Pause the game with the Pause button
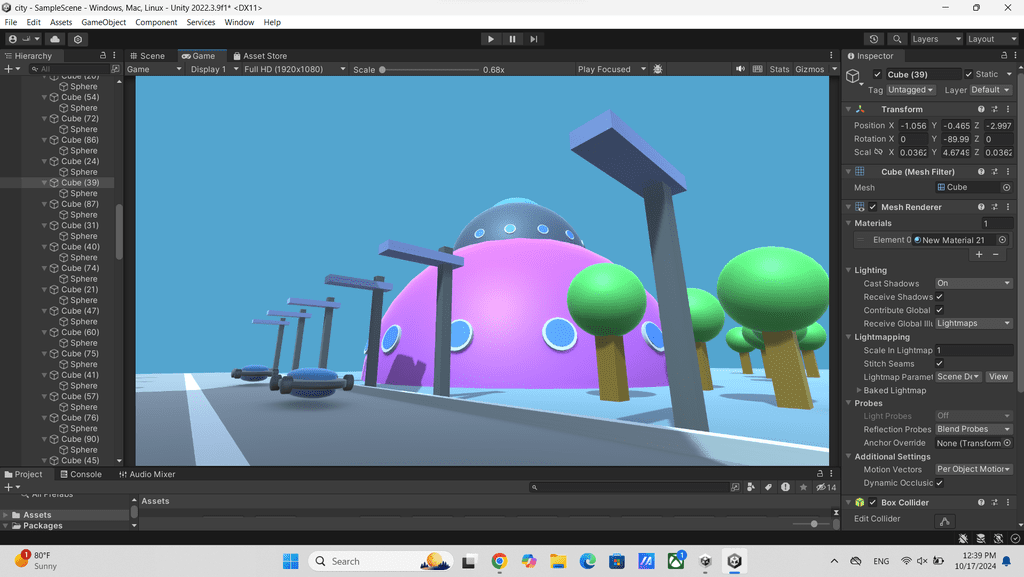The width and height of the screenshot is (1024, 577). click(512, 39)
